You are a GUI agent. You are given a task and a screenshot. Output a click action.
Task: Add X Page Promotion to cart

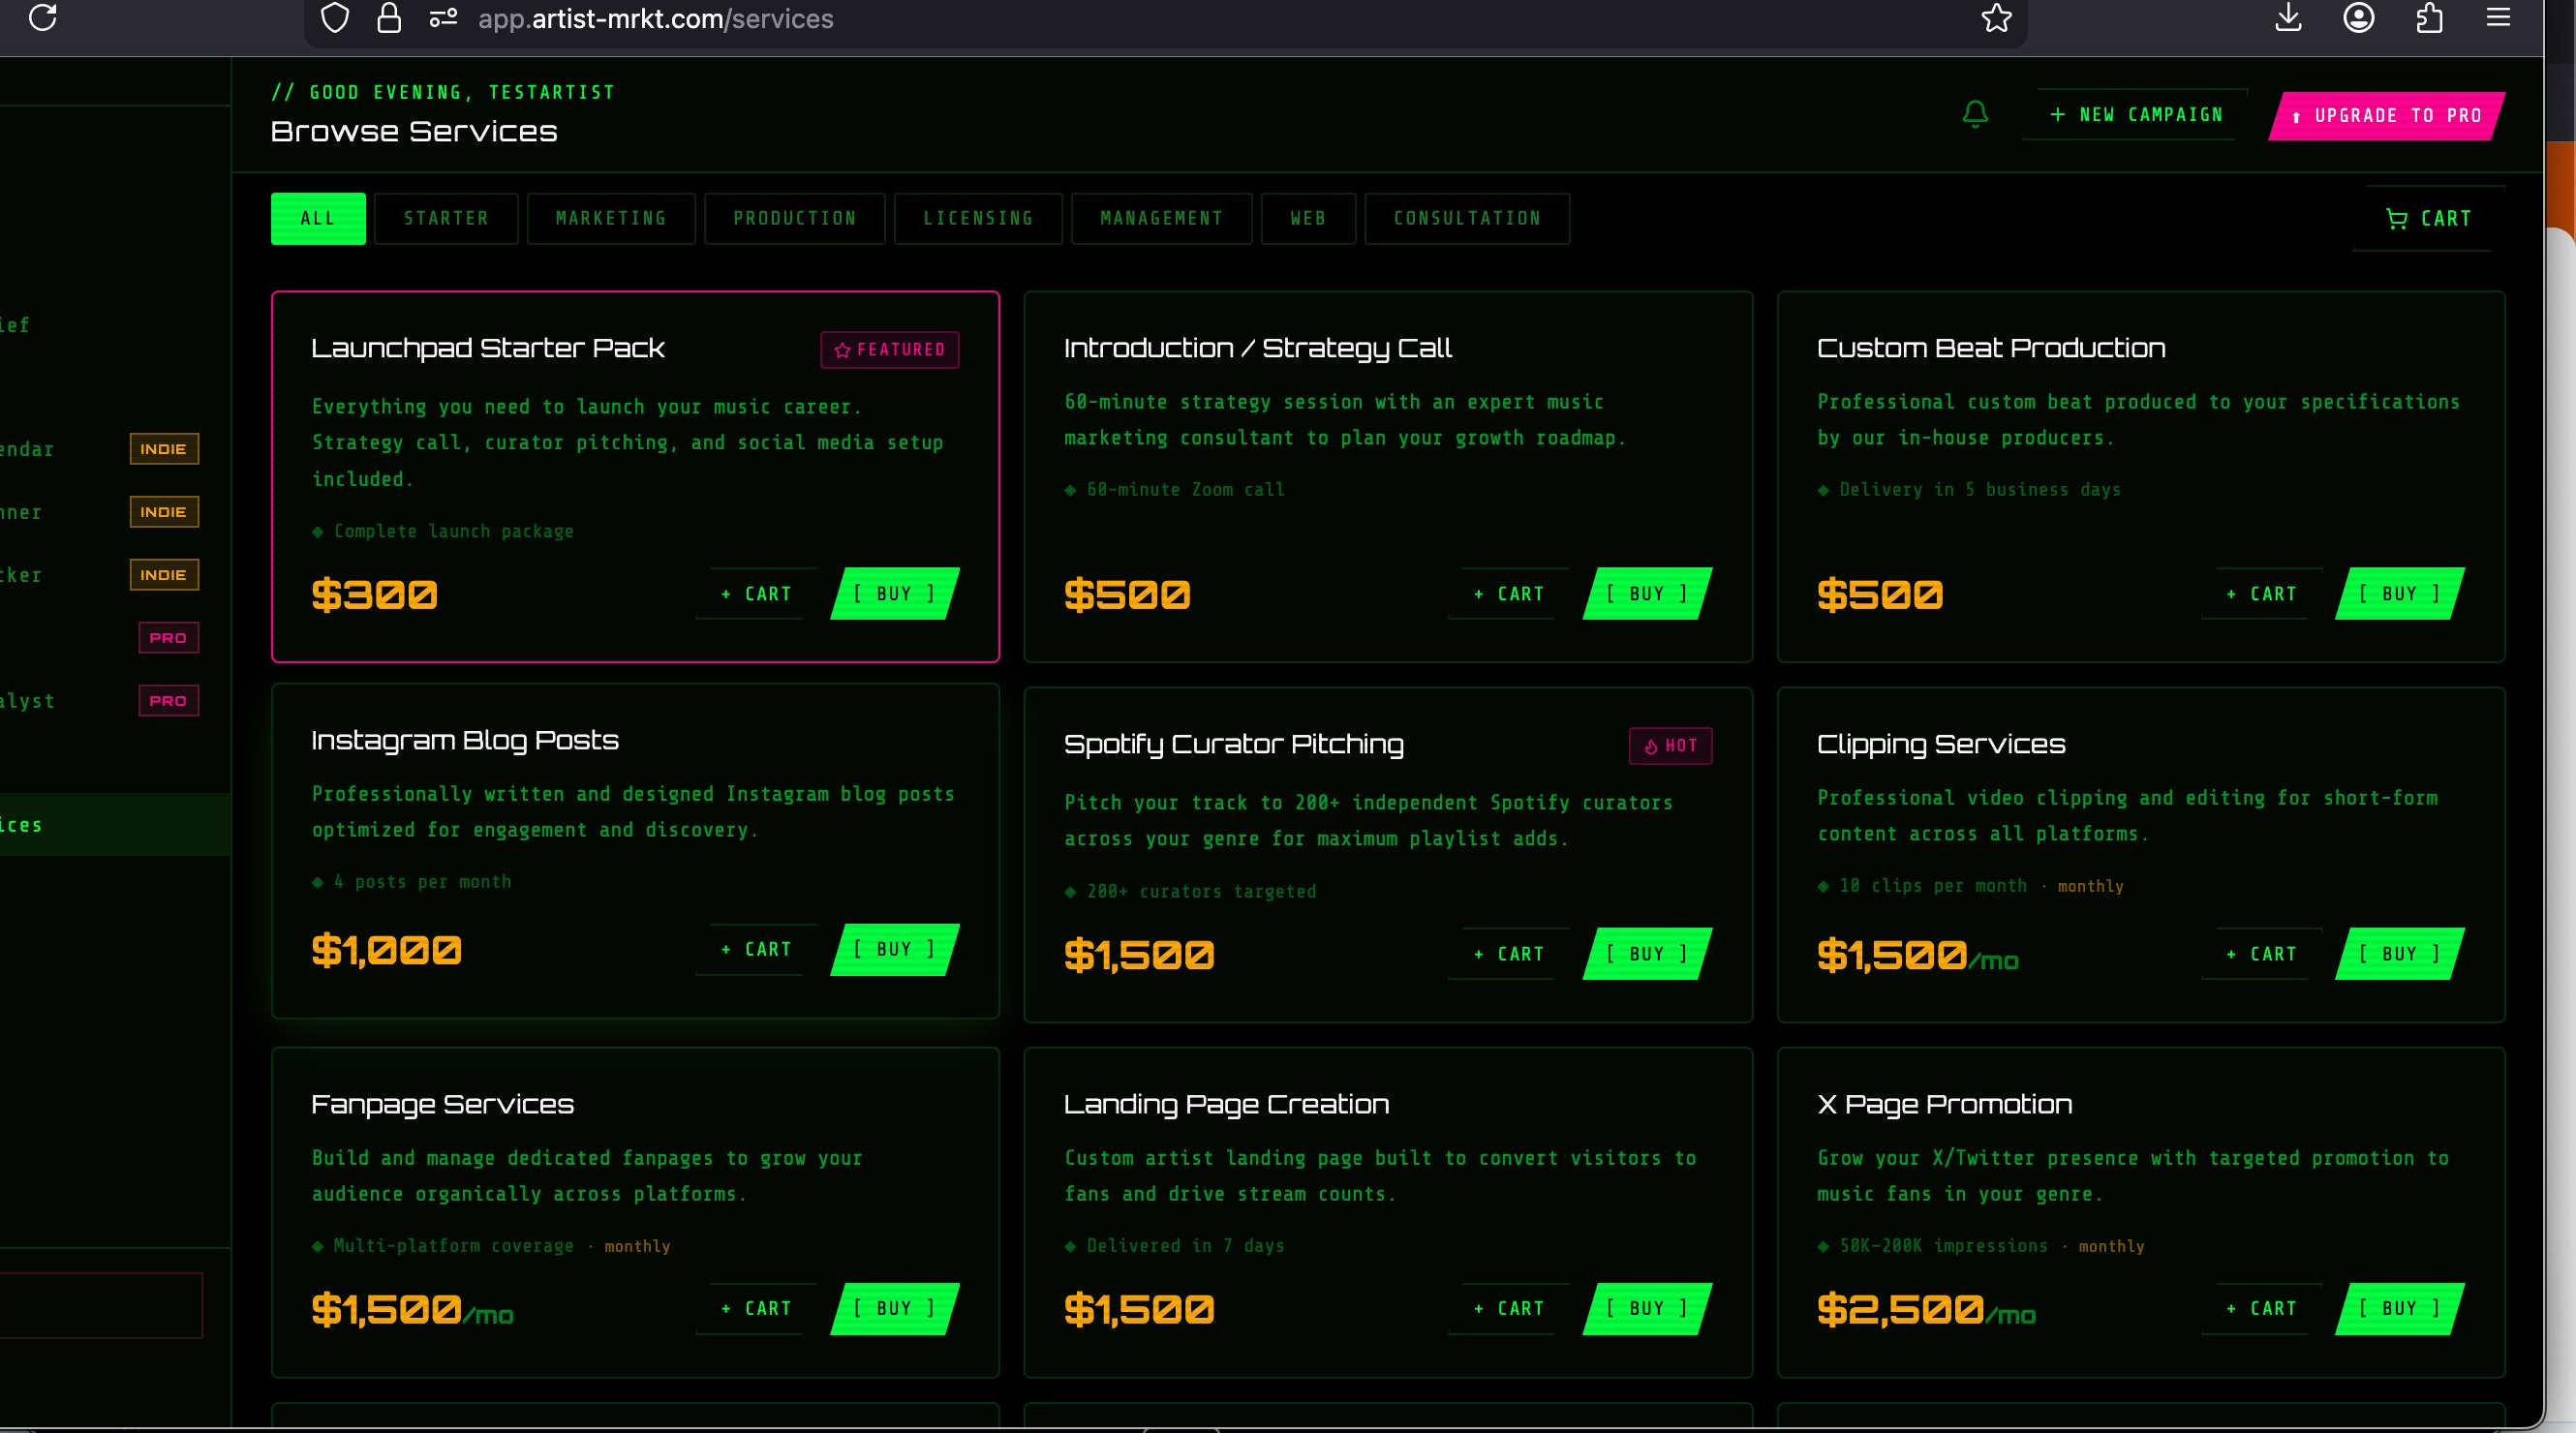tap(2262, 1309)
